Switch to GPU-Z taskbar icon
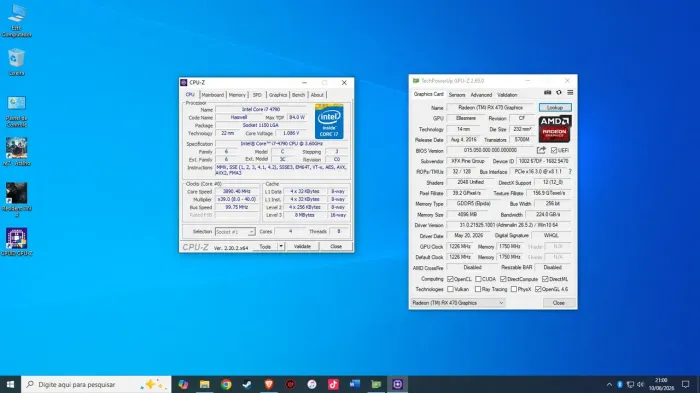The height and width of the screenshot is (393, 700). point(376,384)
